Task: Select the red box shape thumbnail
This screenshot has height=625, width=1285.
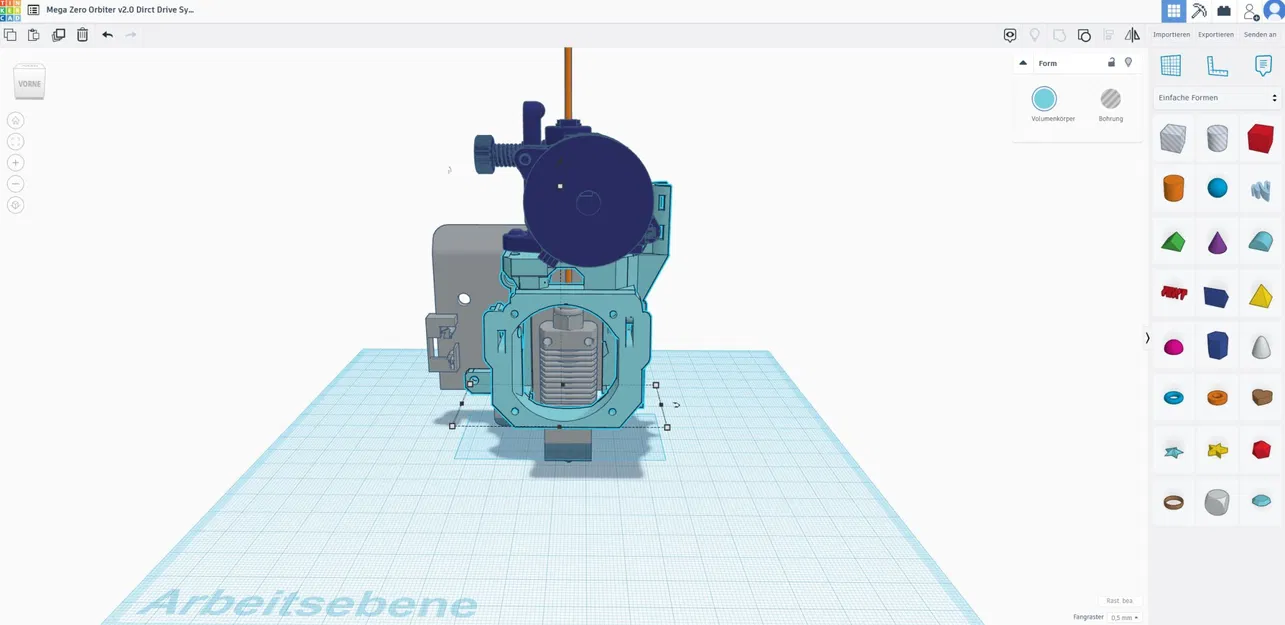Action: pyautogui.click(x=1260, y=138)
